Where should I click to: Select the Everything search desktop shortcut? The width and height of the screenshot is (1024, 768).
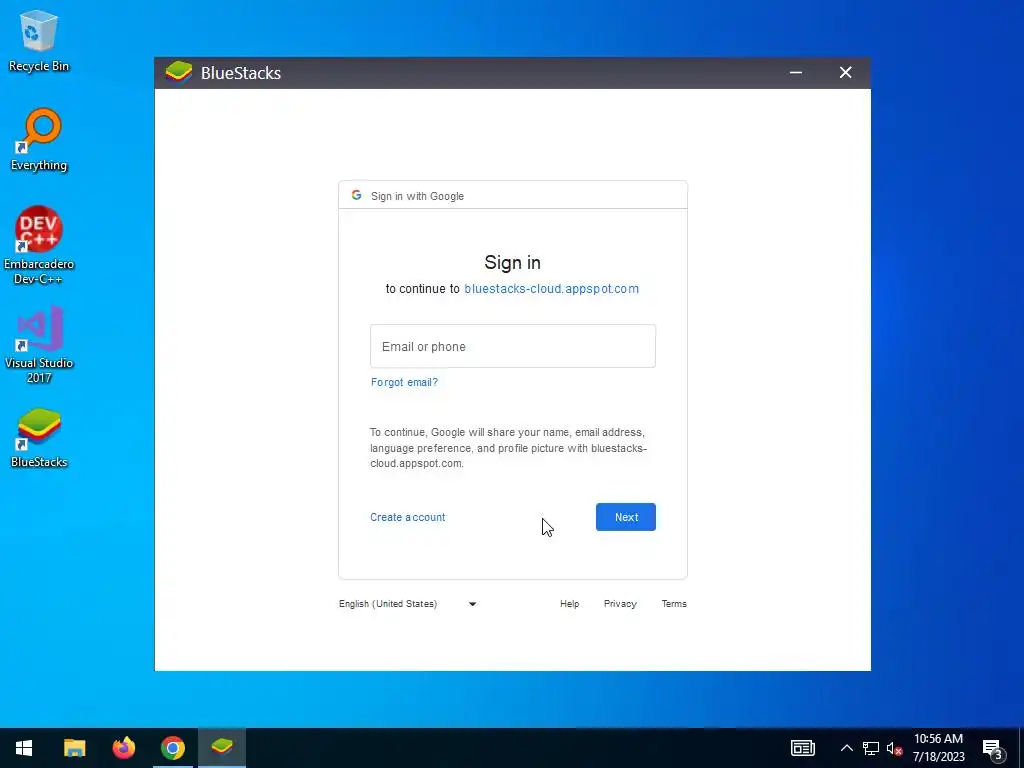[x=39, y=140]
